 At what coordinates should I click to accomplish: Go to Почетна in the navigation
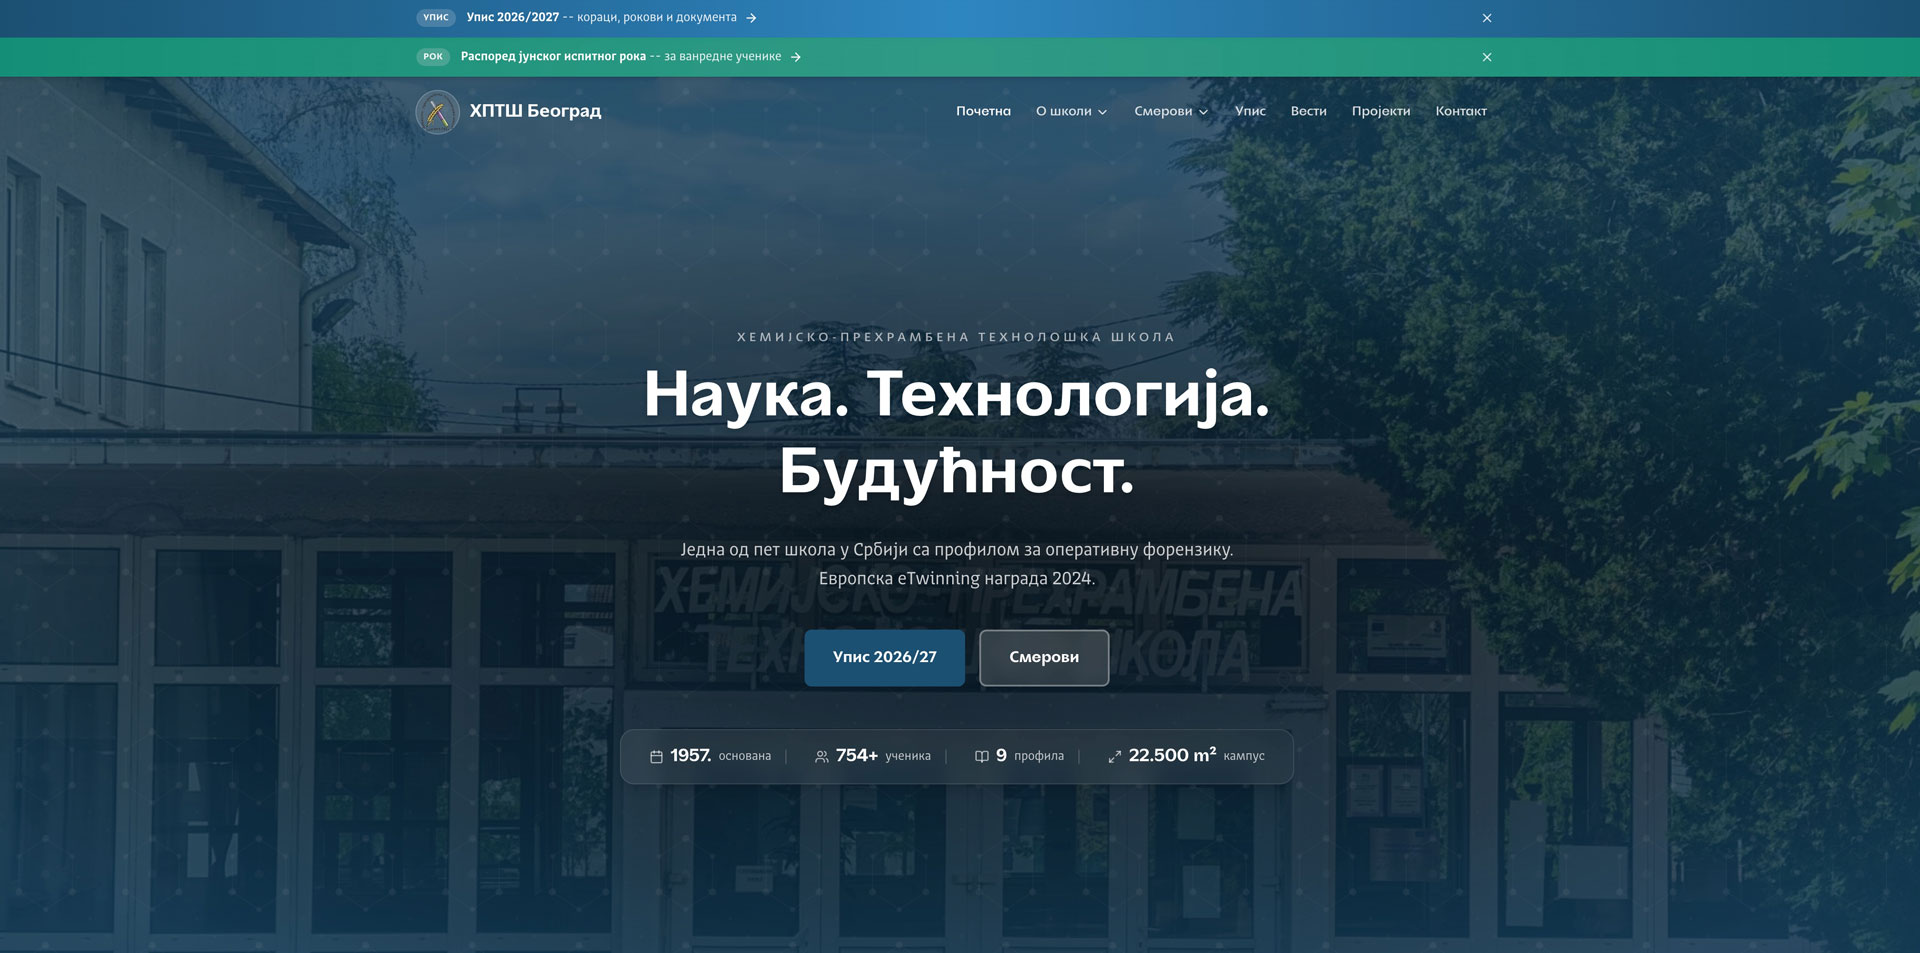pos(983,111)
